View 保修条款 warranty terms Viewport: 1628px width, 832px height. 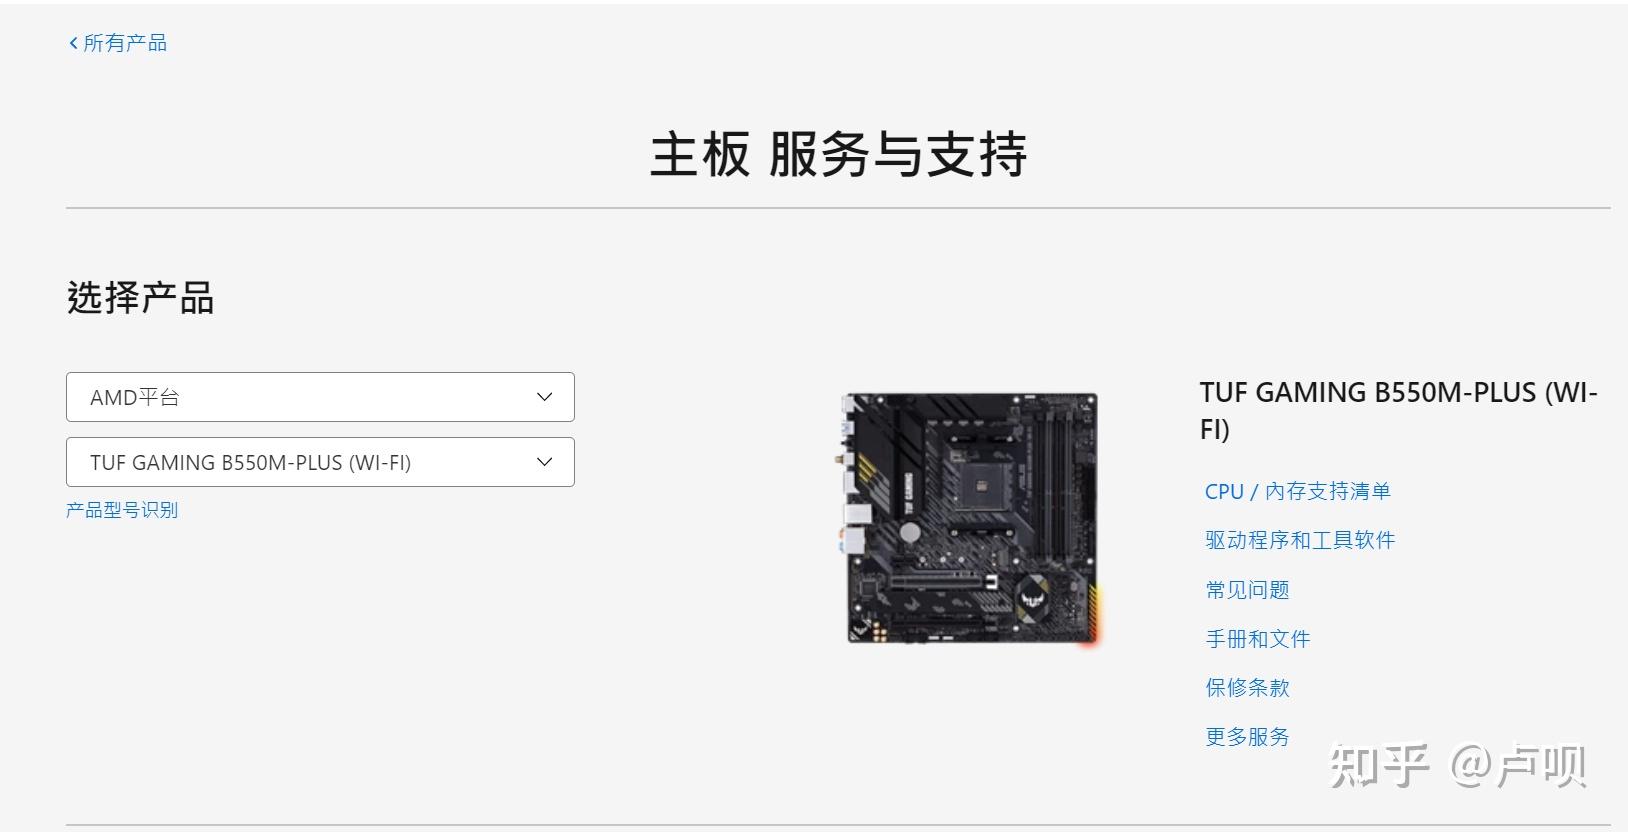(1247, 688)
